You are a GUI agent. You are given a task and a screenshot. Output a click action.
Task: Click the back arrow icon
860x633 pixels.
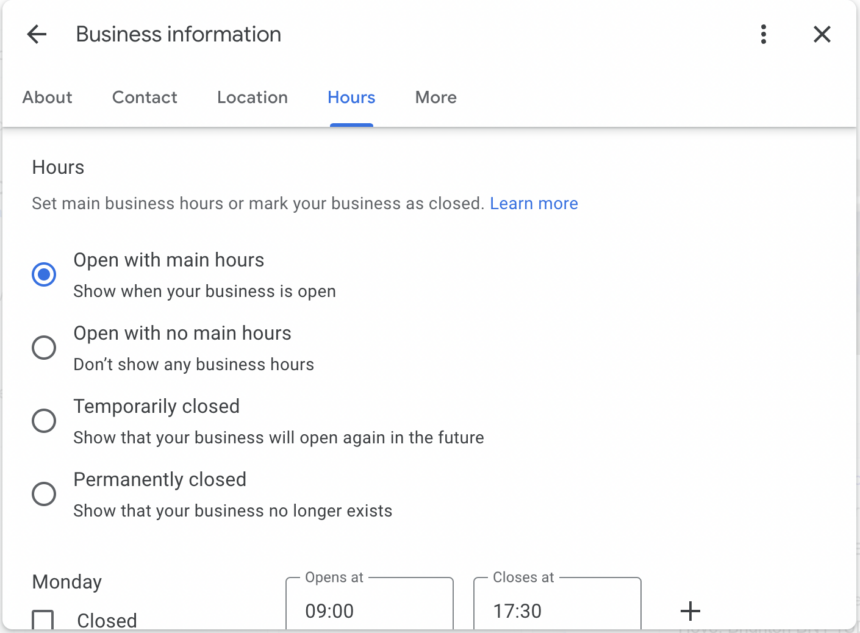click(x=36, y=33)
